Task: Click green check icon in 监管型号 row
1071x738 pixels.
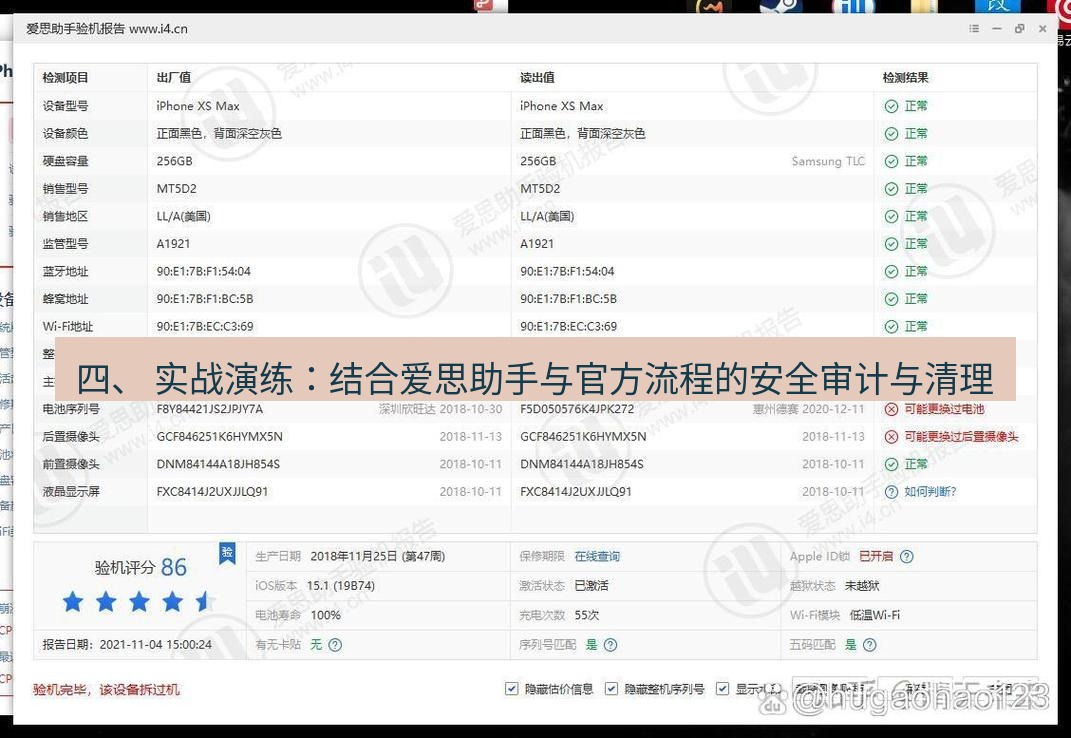Action: click(891, 244)
